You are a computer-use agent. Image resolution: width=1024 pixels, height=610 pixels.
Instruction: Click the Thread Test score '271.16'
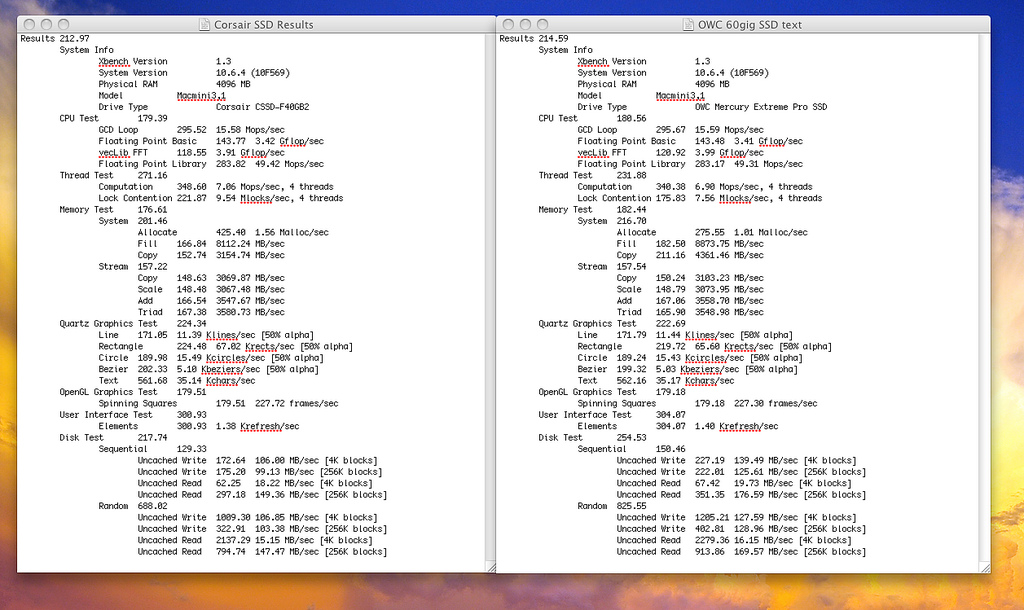152,176
